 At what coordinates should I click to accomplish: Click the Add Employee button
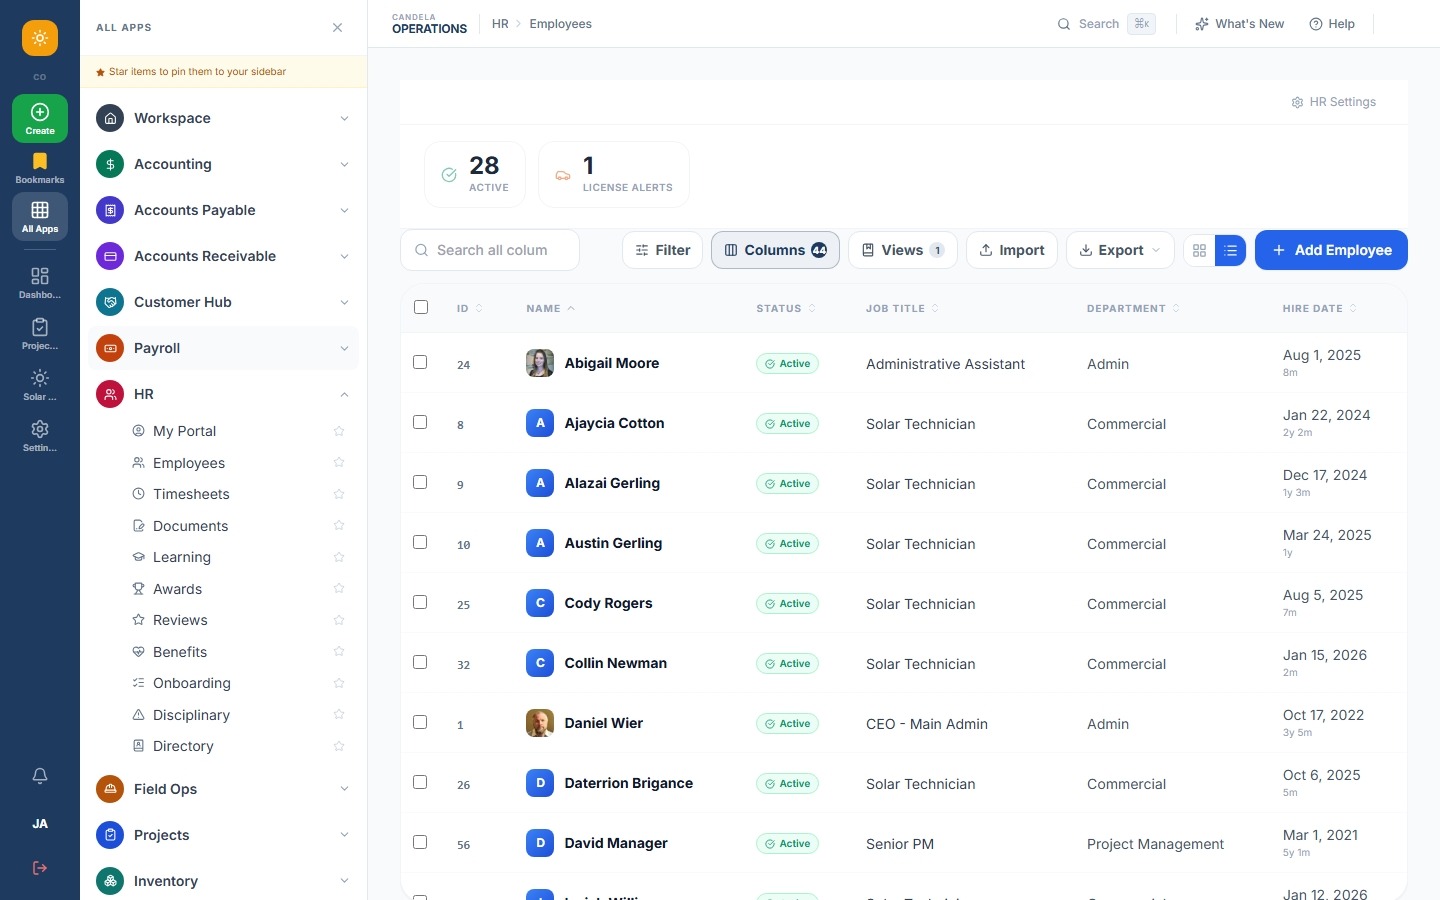click(1331, 250)
